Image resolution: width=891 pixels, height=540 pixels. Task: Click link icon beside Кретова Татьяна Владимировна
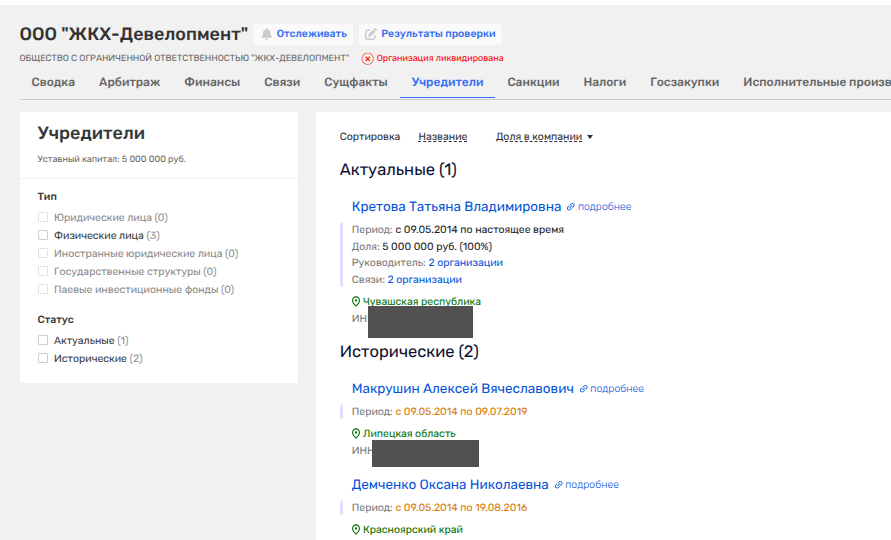pos(571,207)
